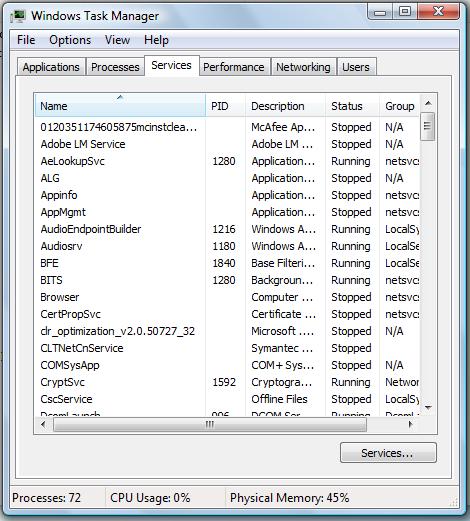Sort list by Name column header
This screenshot has width=470, height=521.
[120, 106]
